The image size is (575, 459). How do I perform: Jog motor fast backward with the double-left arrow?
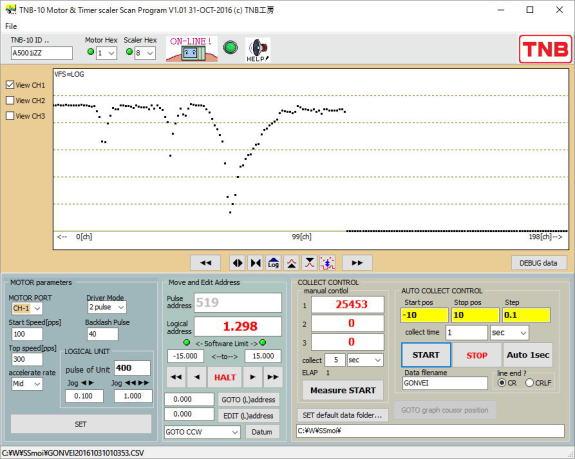tap(176, 377)
